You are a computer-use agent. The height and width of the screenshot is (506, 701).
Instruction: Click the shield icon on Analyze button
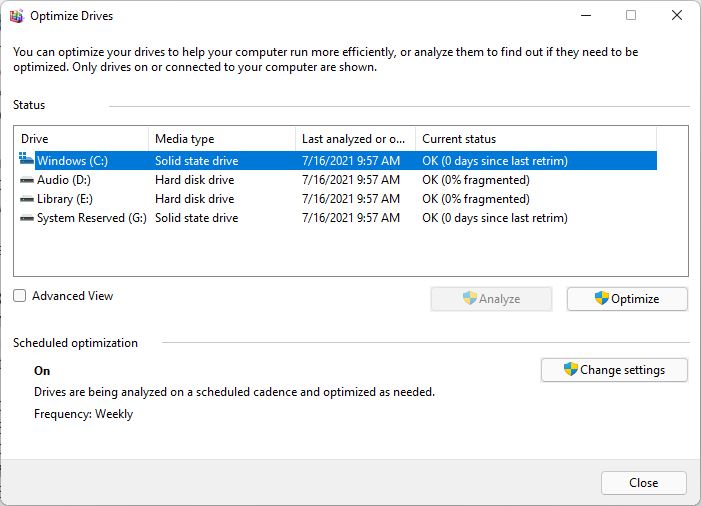coord(469,299)
